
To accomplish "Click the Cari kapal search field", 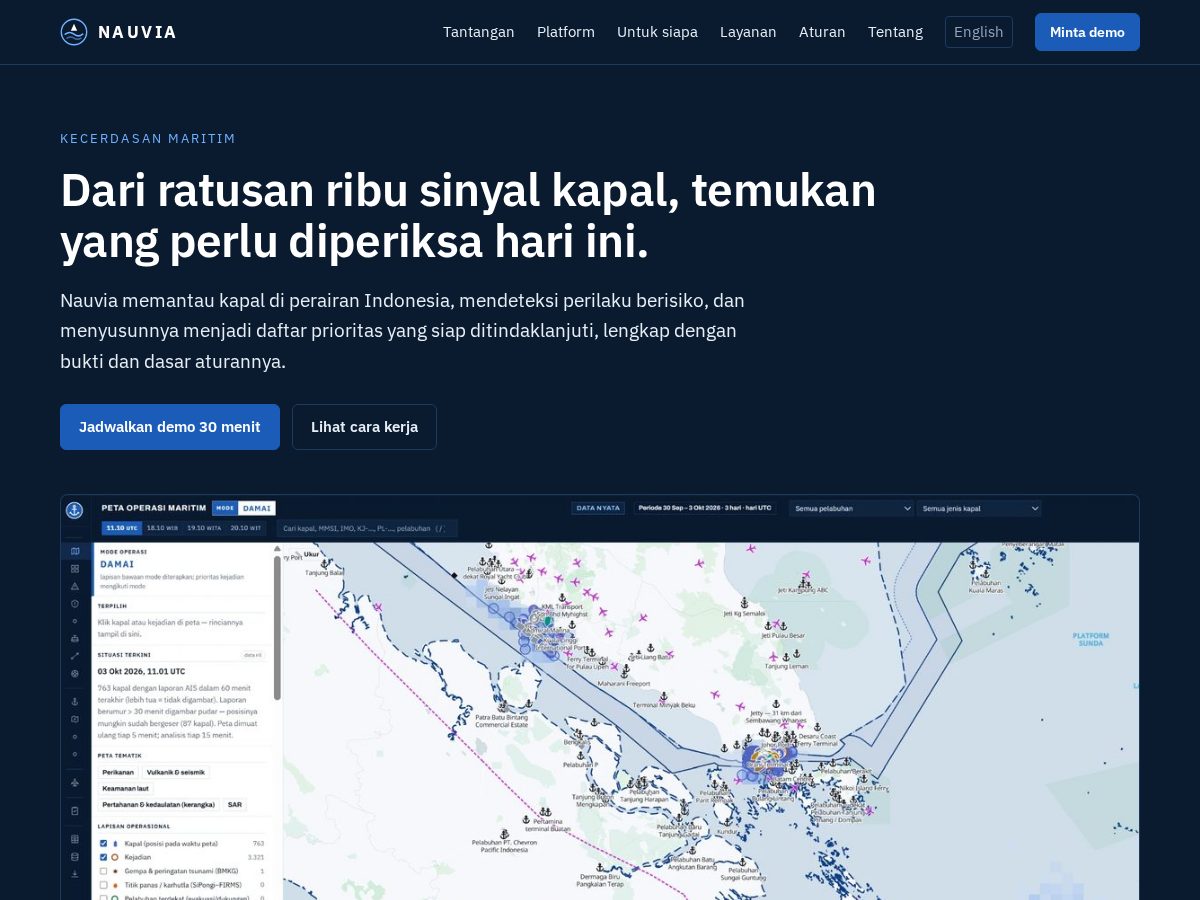I will coord(367,528).
